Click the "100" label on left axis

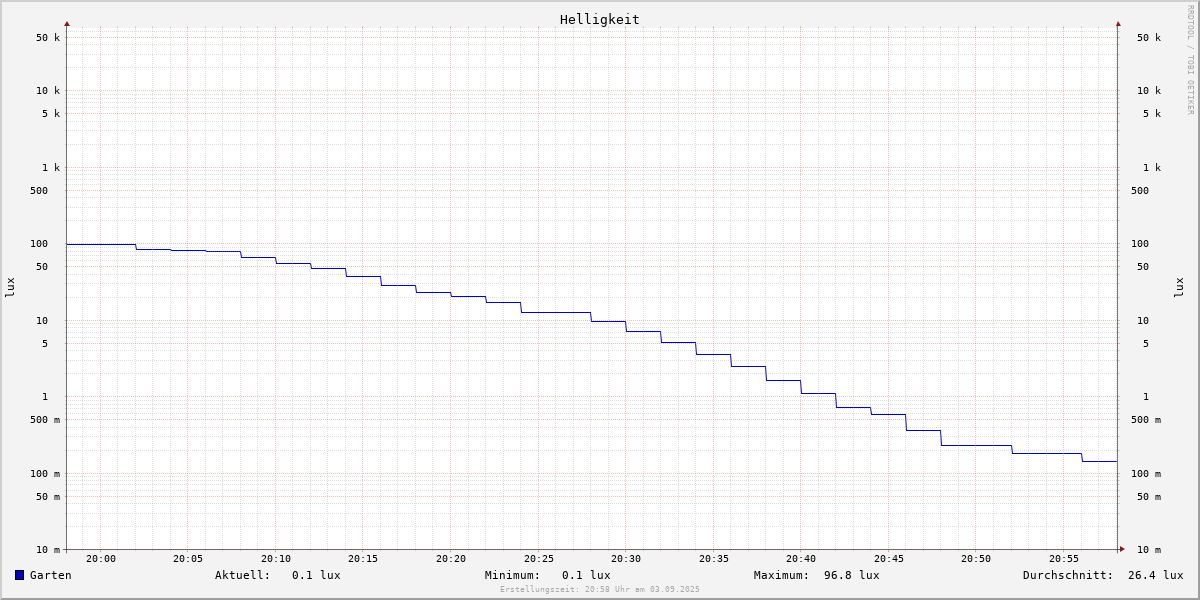pyautogui.click(x=39, y=244)
